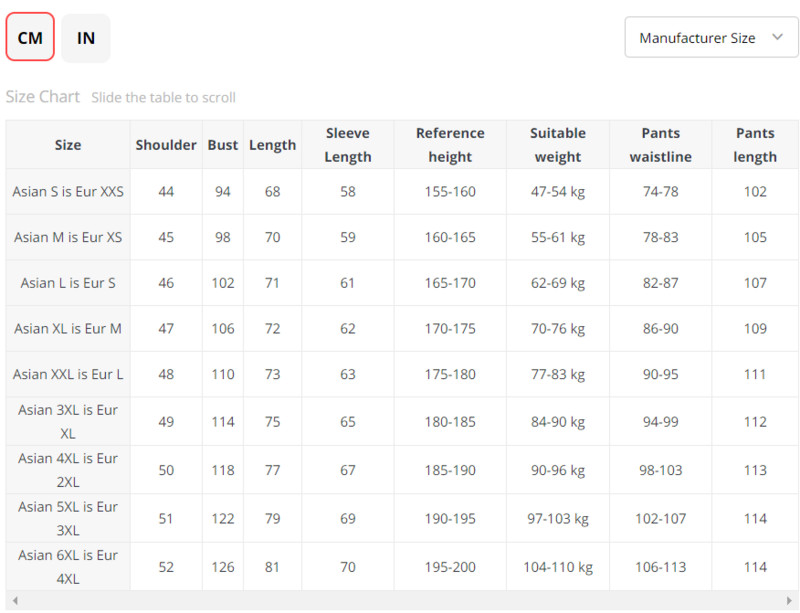Click the left arrow of horizontal scrollbar
The width and height of the screenshot is (800, 613).
(x=13, y=600)
